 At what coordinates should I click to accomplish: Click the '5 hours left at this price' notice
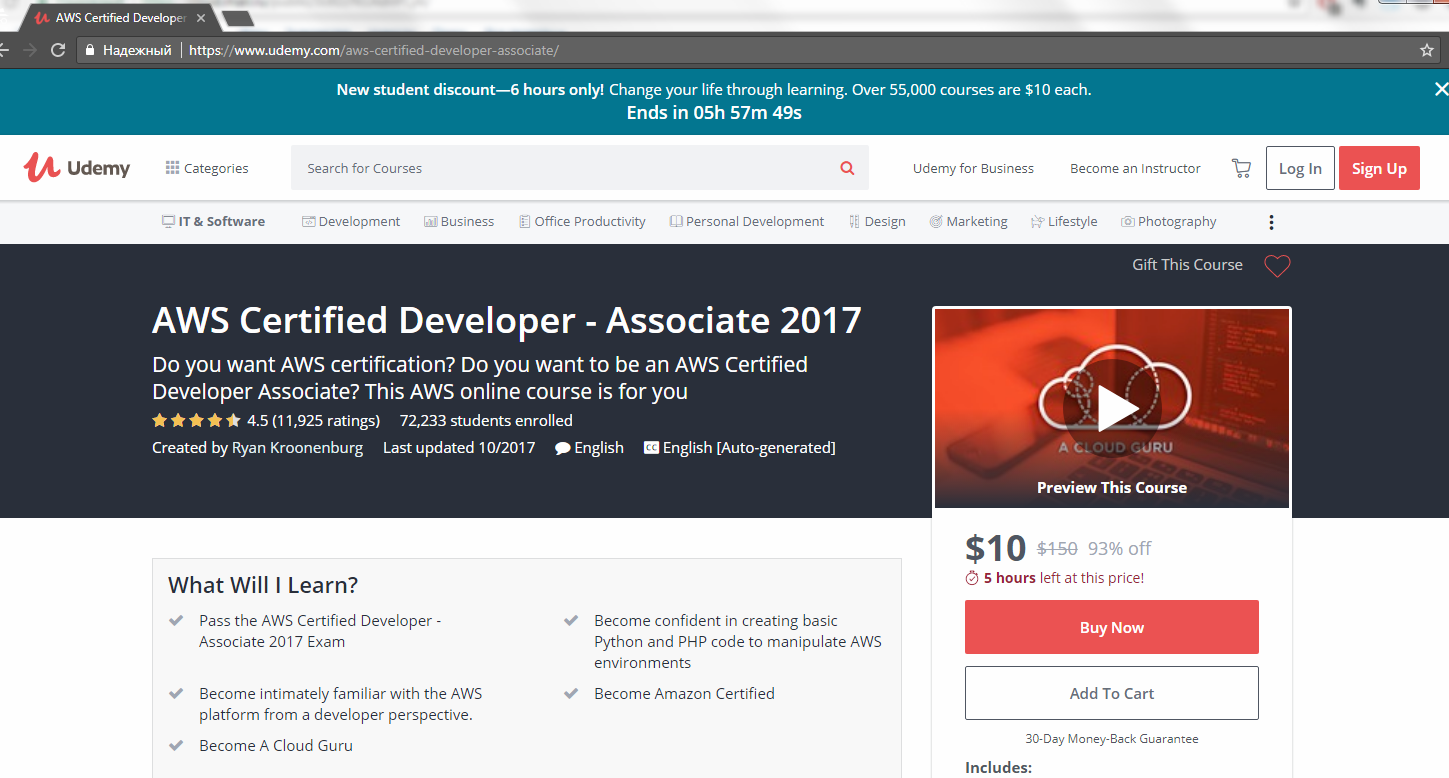click(1055, 578)
